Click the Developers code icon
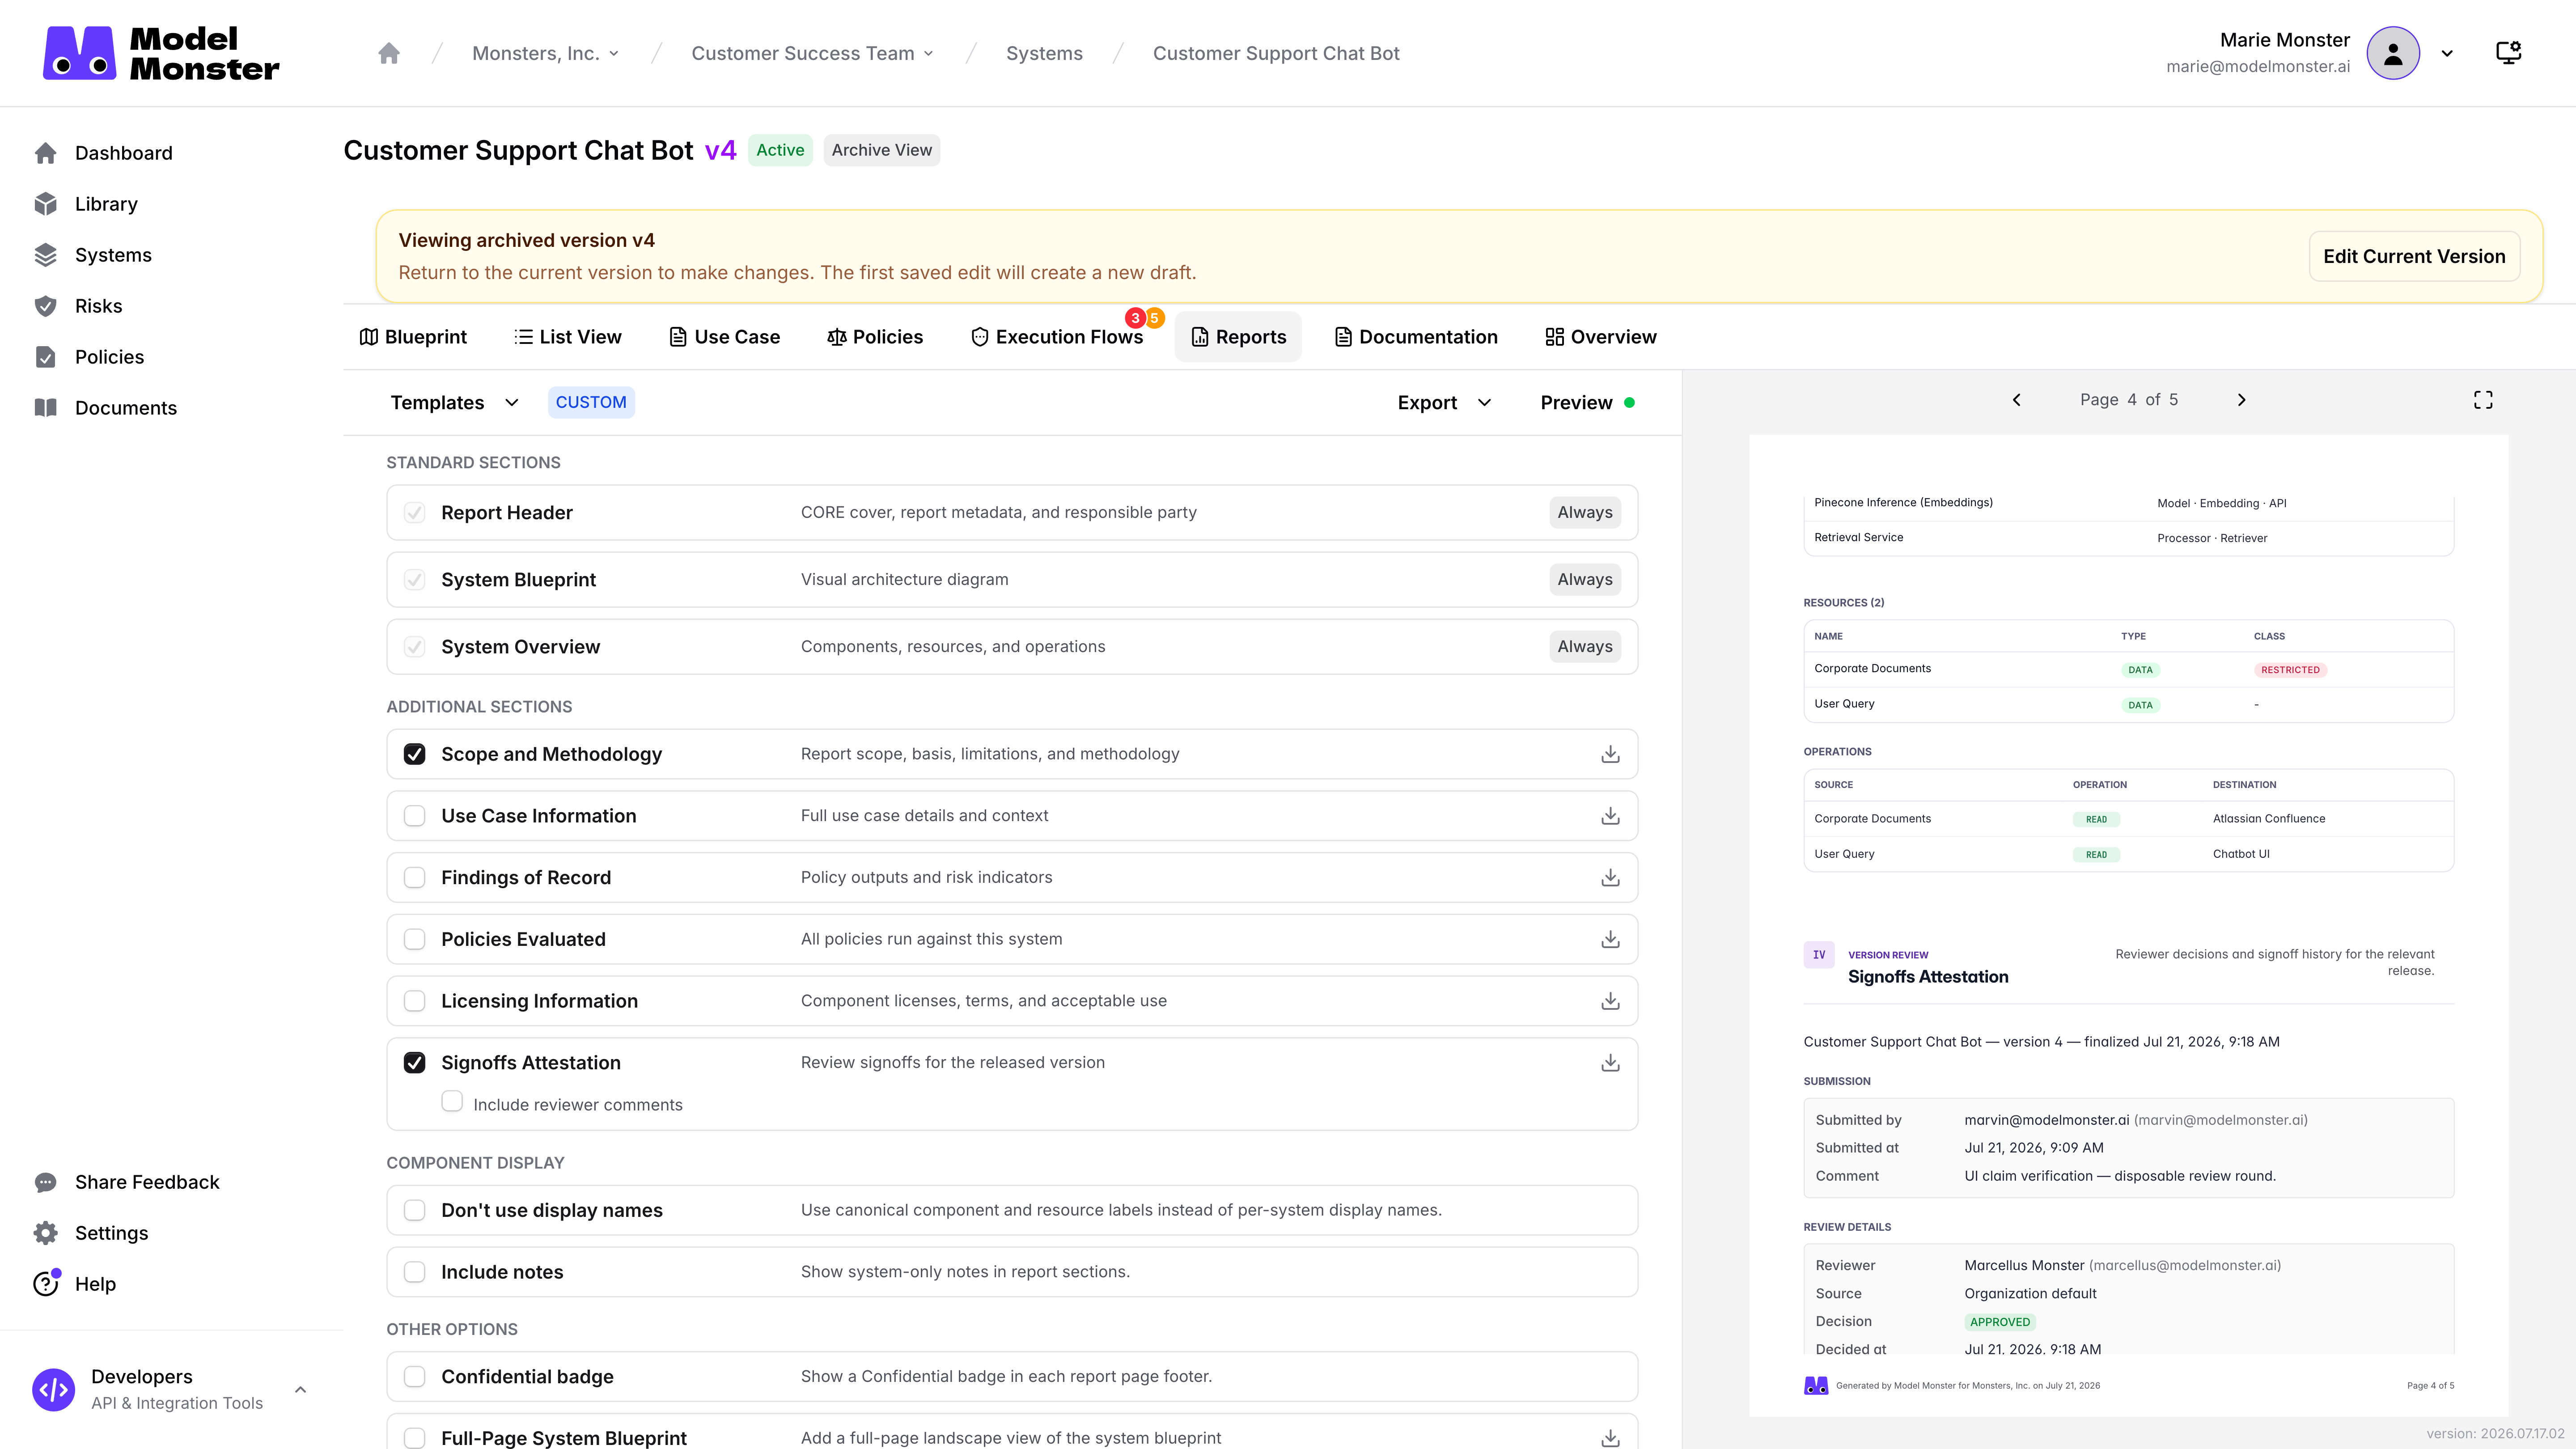This screenshot has width=2576, height=1449. pyautogui.click(x=54, y=1389)
